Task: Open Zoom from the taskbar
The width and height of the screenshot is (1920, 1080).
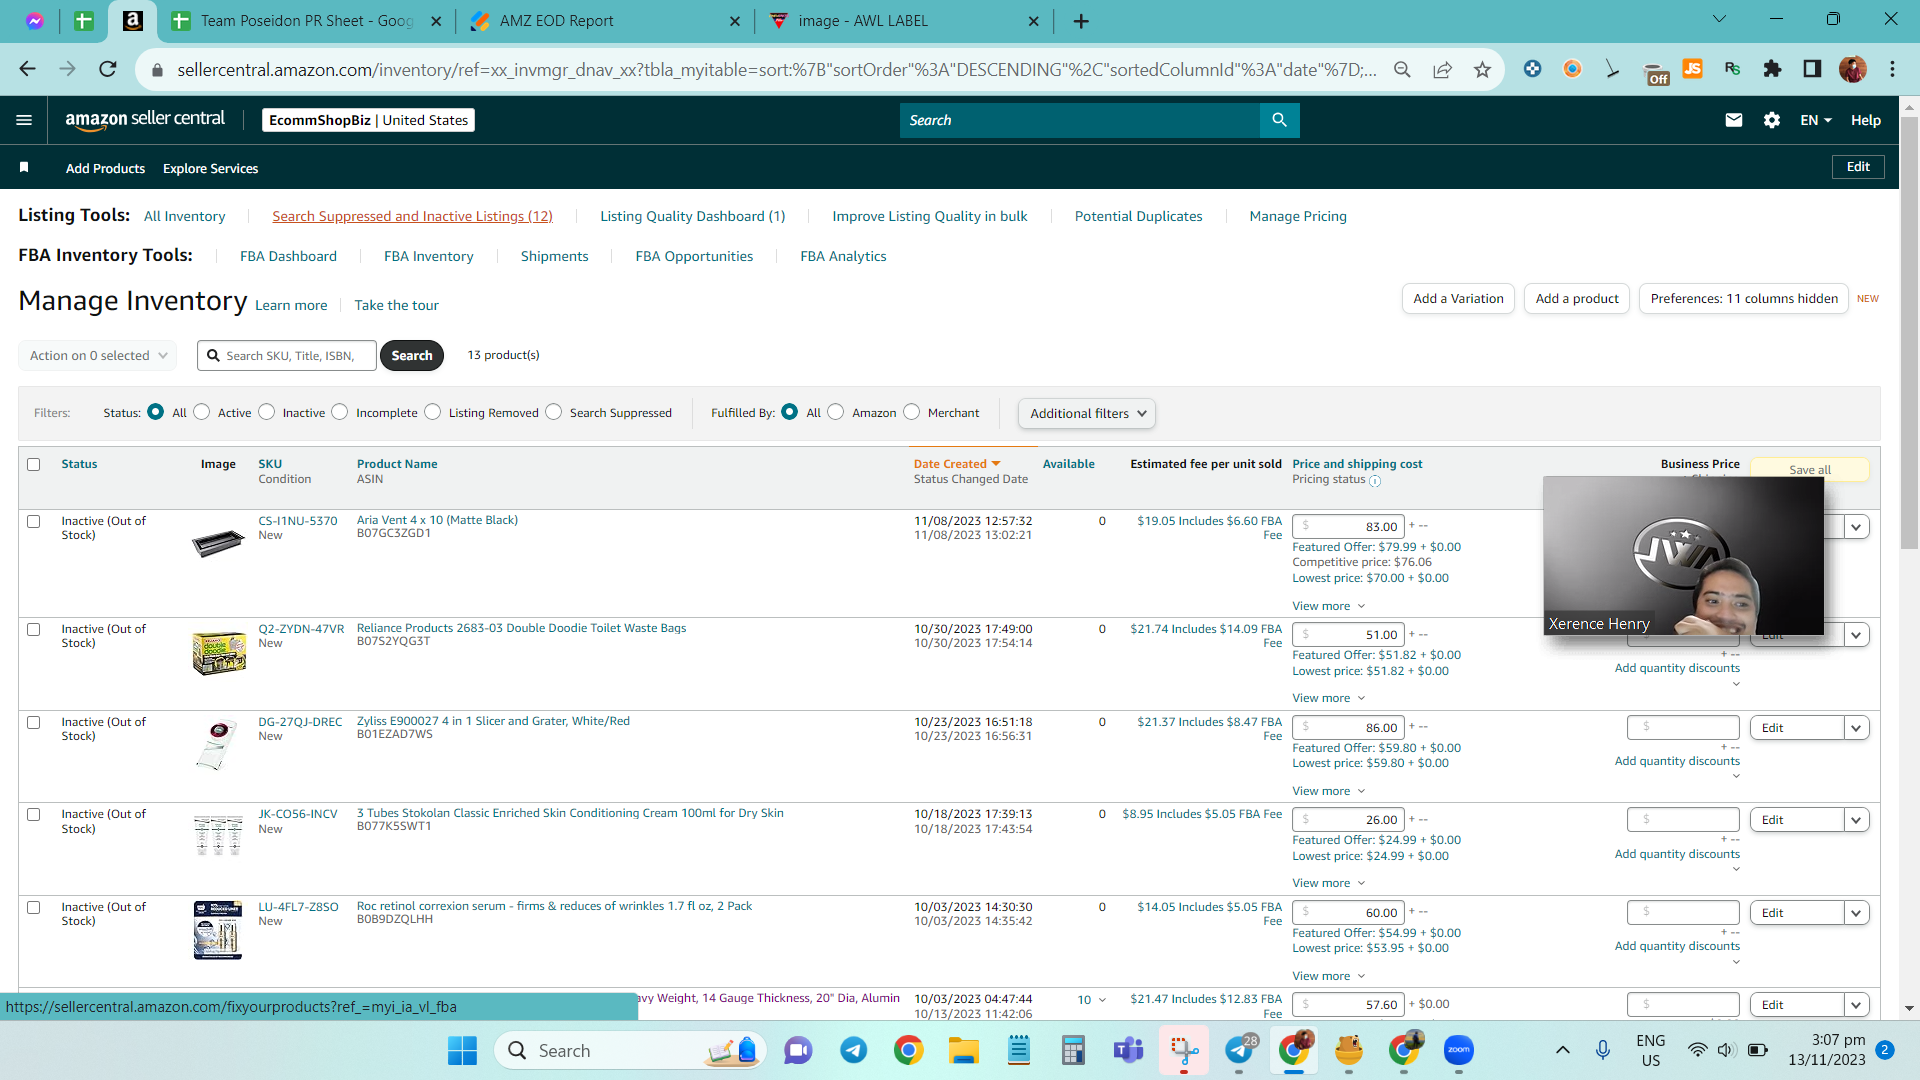Action: [1459, 1051]
